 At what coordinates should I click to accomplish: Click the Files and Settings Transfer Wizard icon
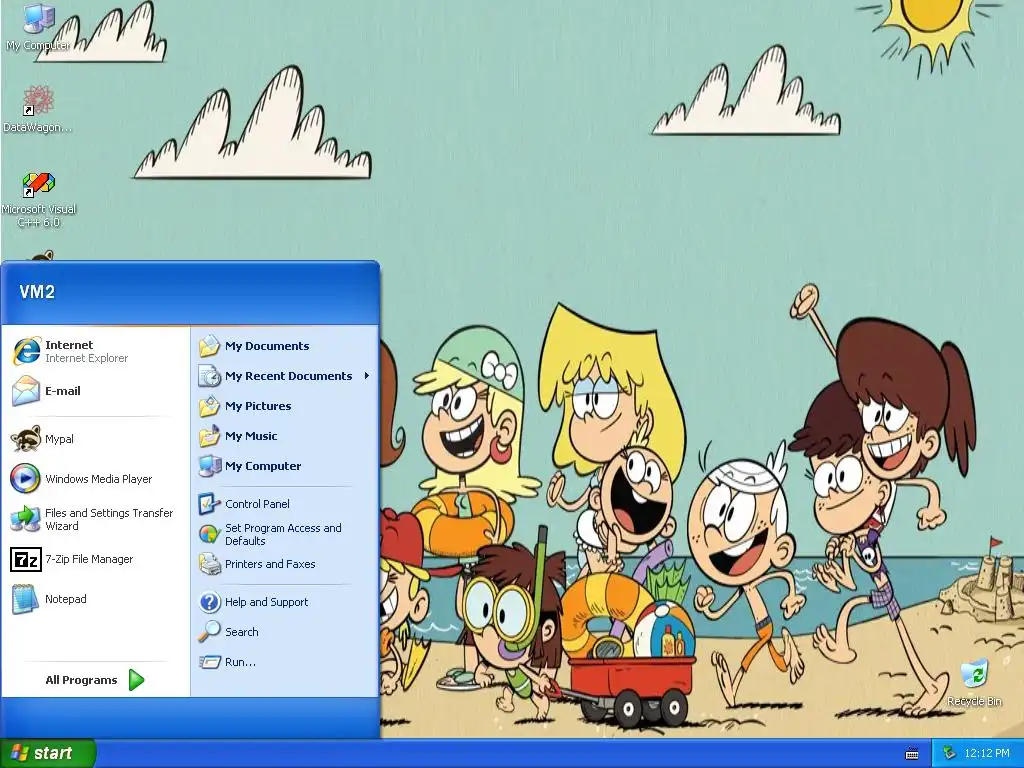tap(25, 519)
